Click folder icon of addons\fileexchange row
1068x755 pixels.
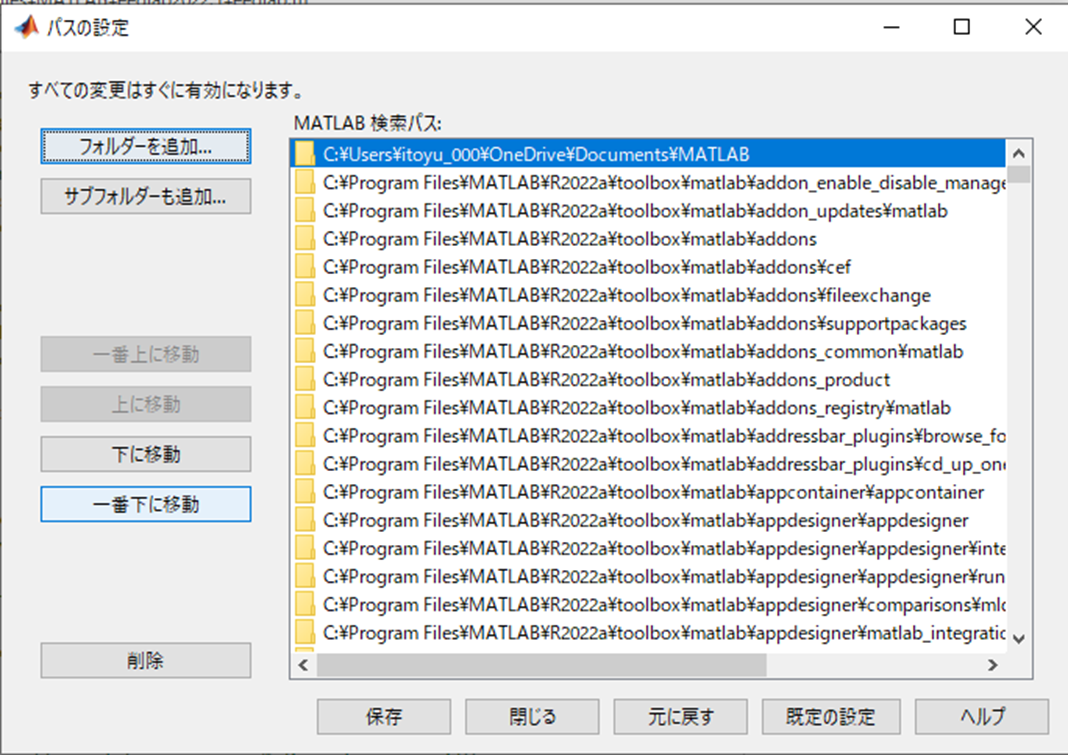[304, 295]
